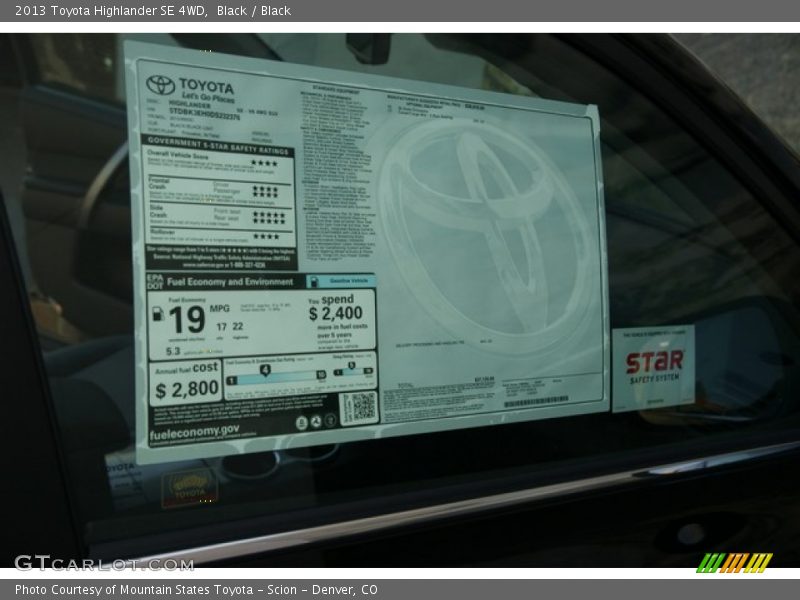Select the Rollover four-star rating

(265, 237)
